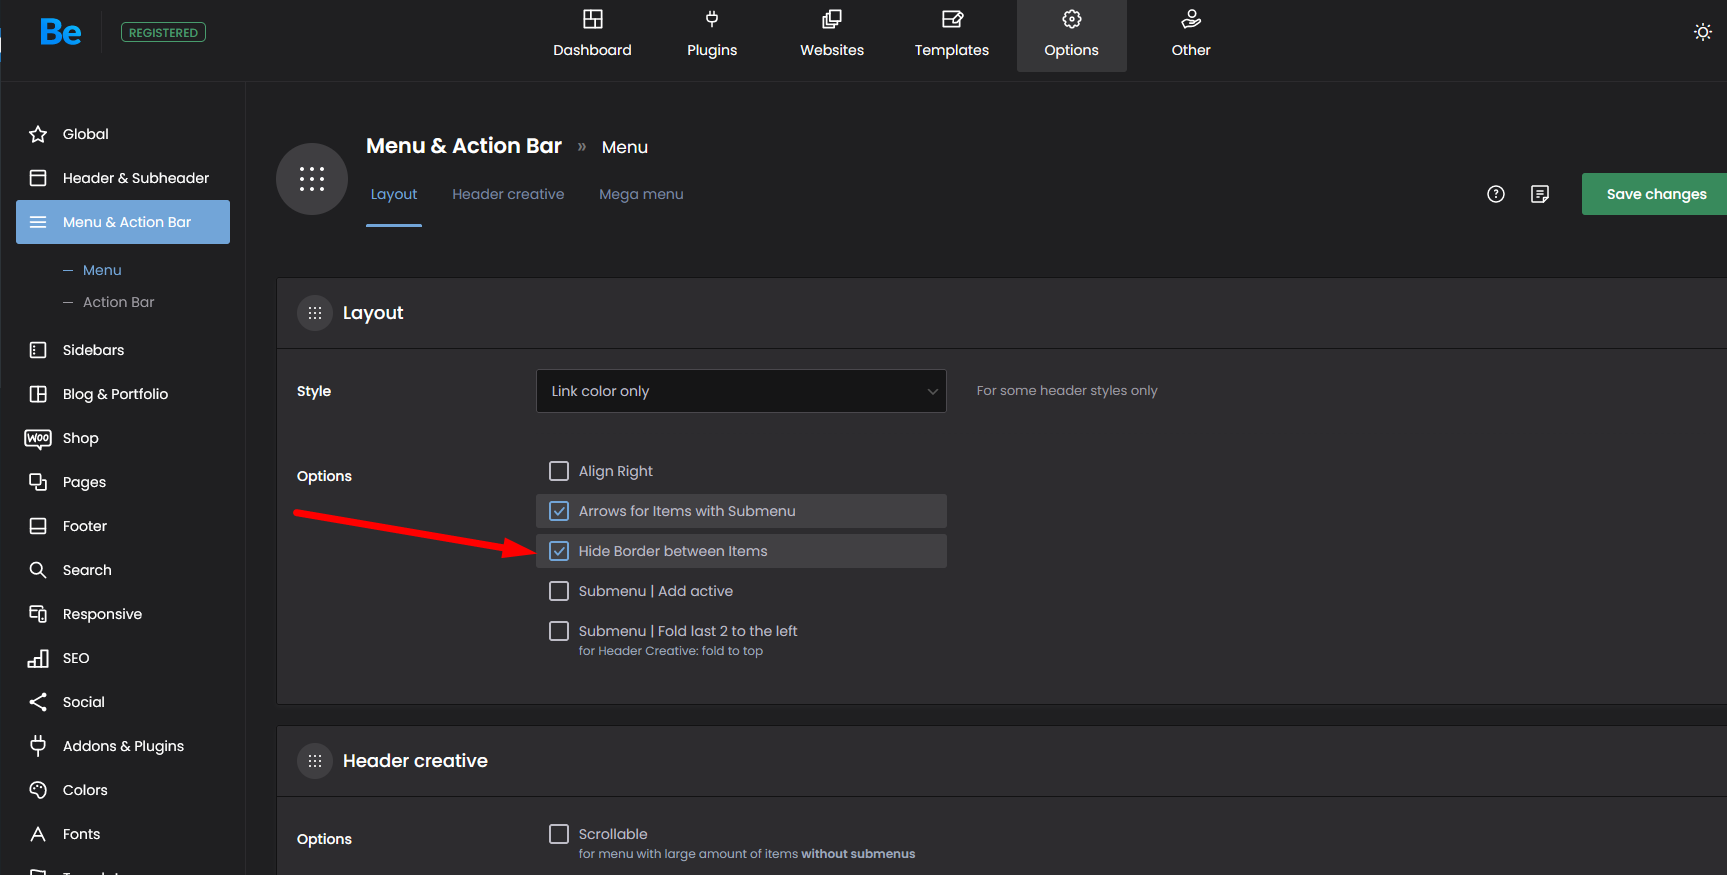1727x875 pixels.
Task: Open Options gear icon in top navigation
Action: tap(1072, 19)
